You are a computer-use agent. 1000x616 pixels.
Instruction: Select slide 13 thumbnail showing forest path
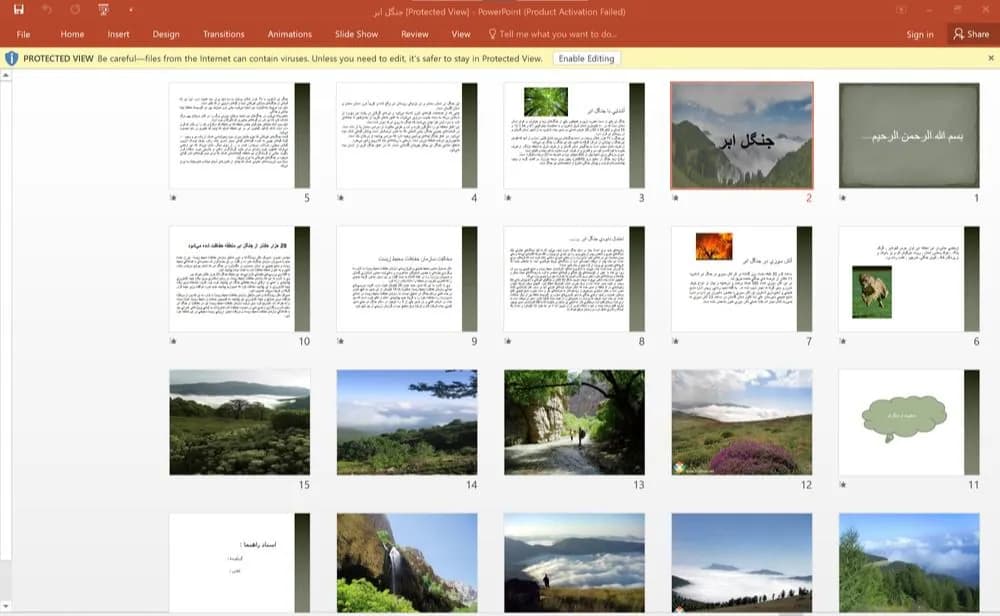pos(574,422)
